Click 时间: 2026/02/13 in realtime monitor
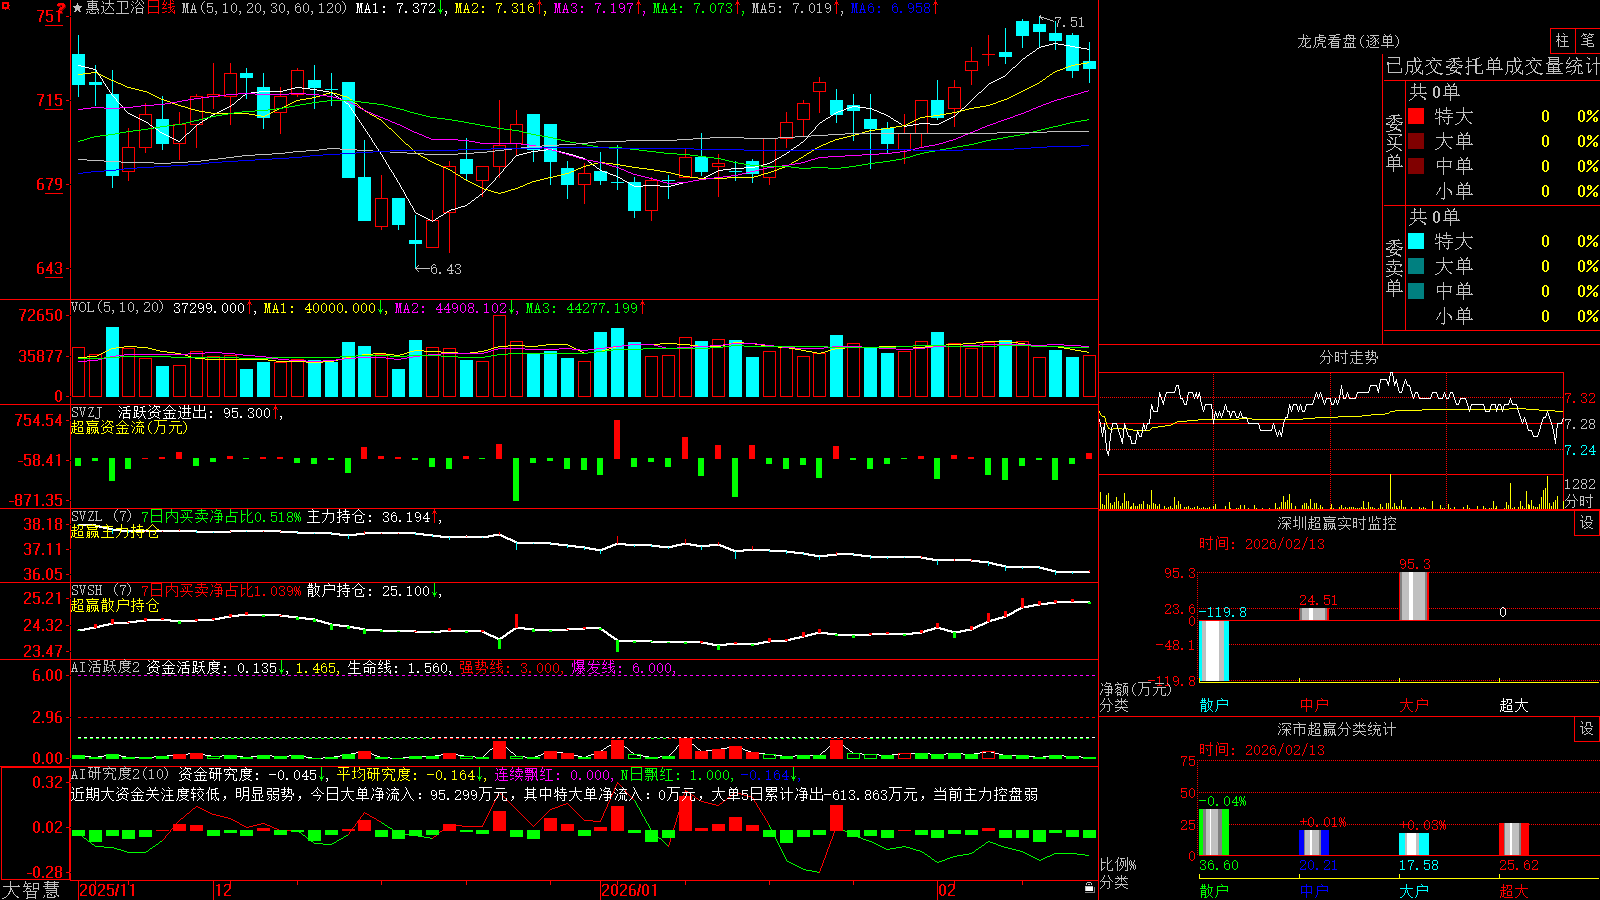The image size is (1600, 900). click(1262, 544)
